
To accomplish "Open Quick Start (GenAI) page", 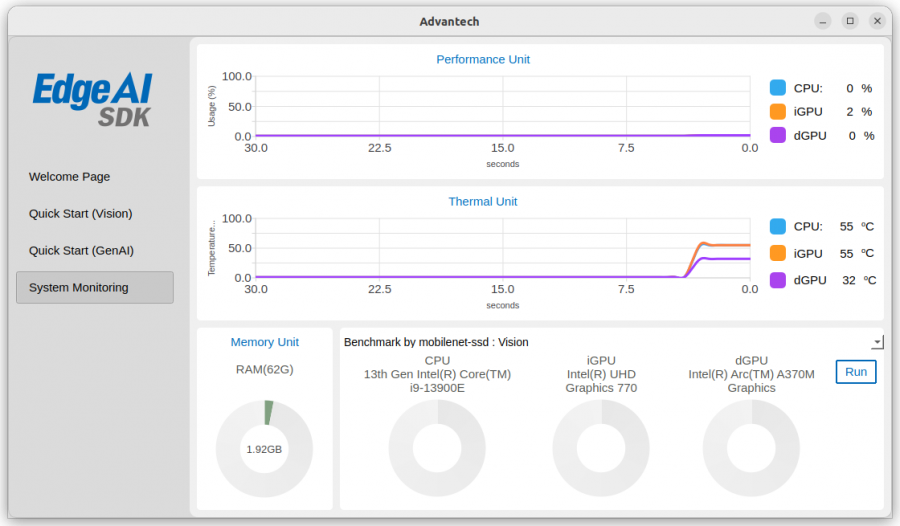I will 81,250.
